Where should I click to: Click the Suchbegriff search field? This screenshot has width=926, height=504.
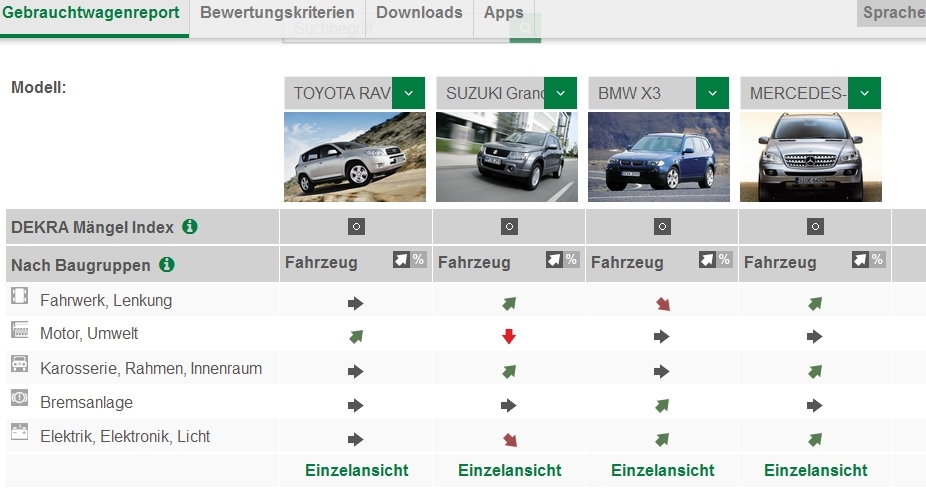click(396, 29)
